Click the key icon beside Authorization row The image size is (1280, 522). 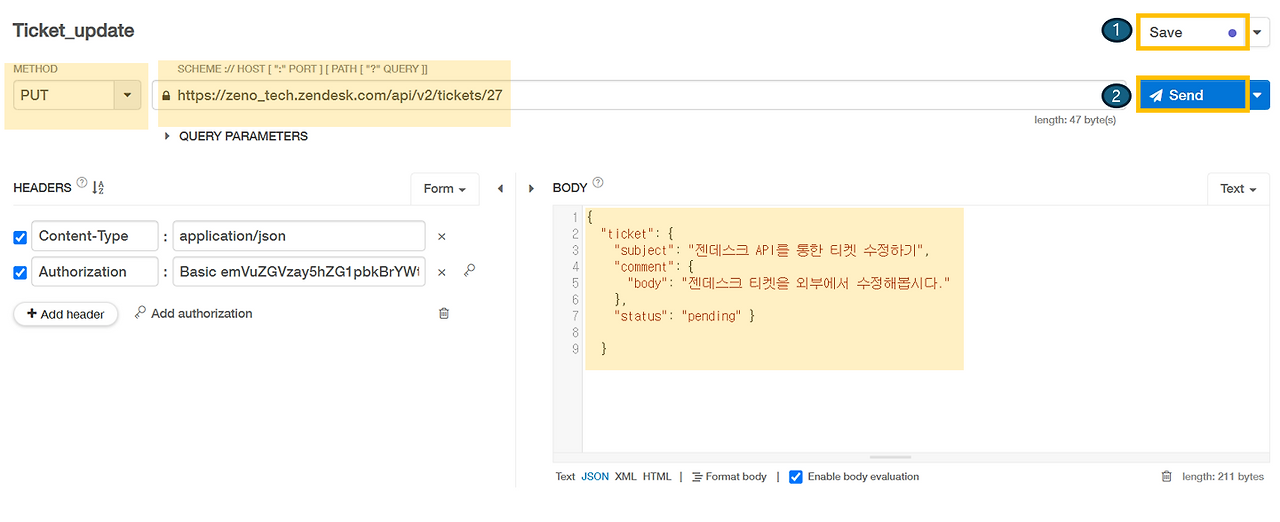pyautogui.click(x=469, y=271)
